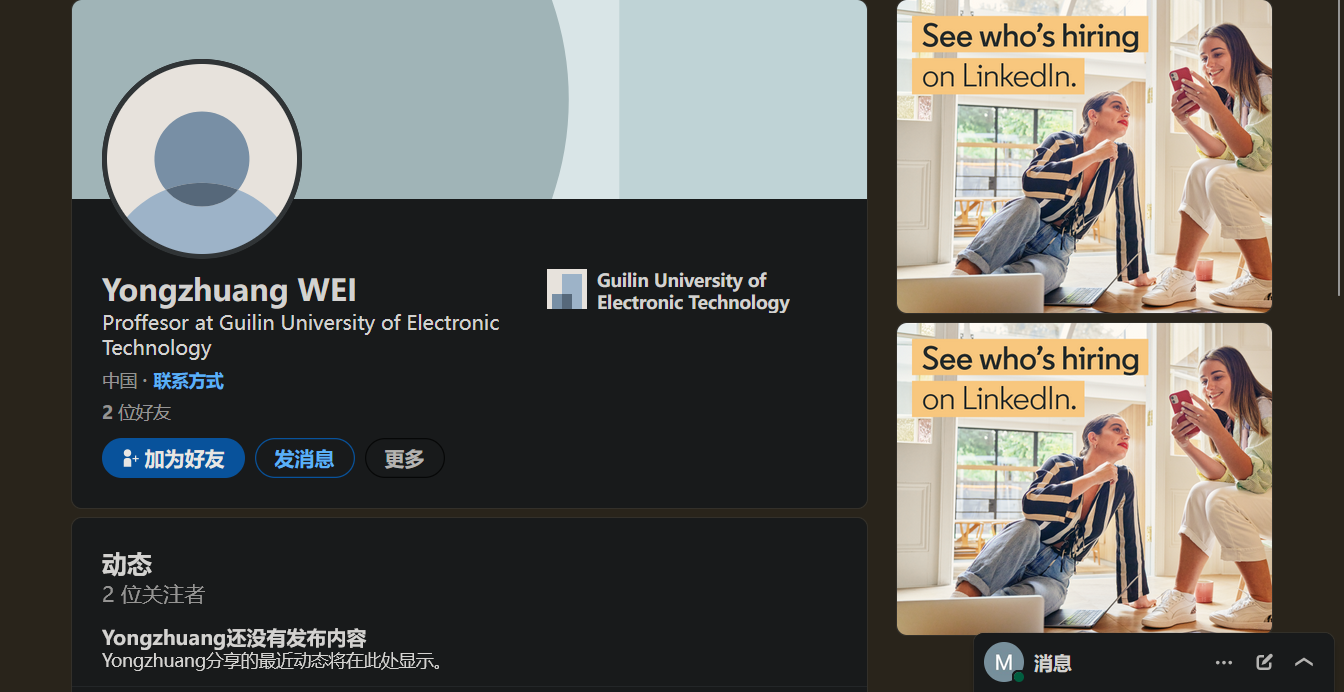View the 2 位关注者 followers
Viewport: 1344px width, 692px height.
point(153,595)
